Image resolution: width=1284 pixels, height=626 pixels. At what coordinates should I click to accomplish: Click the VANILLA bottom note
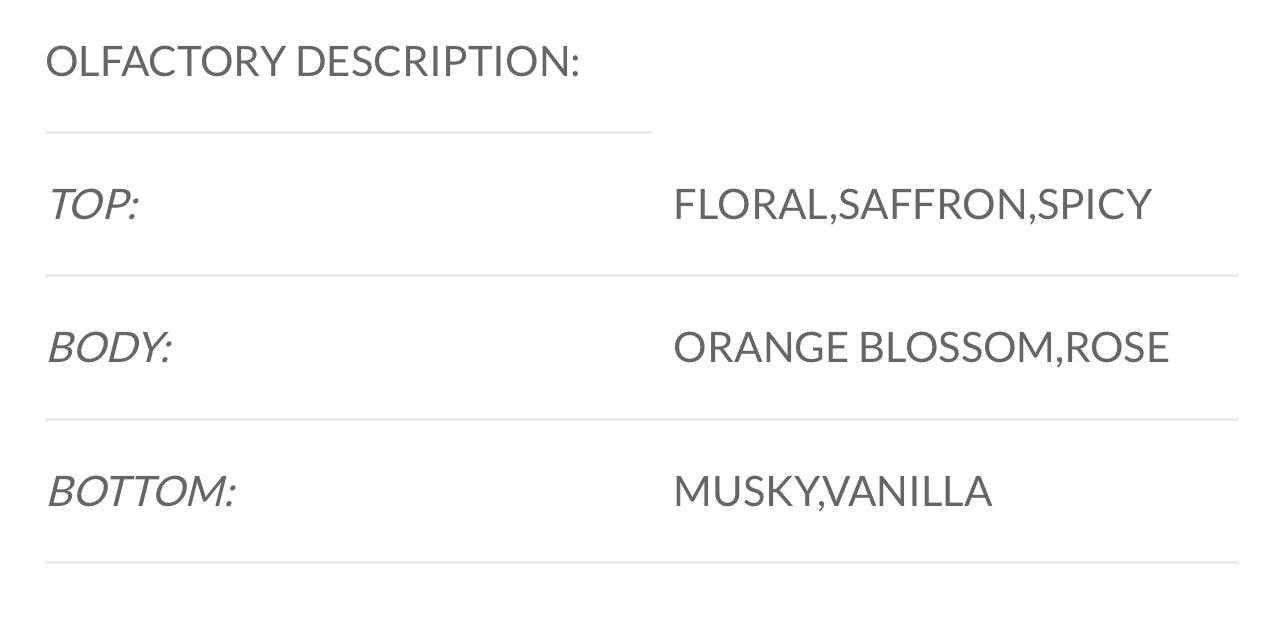click(909, 491)
